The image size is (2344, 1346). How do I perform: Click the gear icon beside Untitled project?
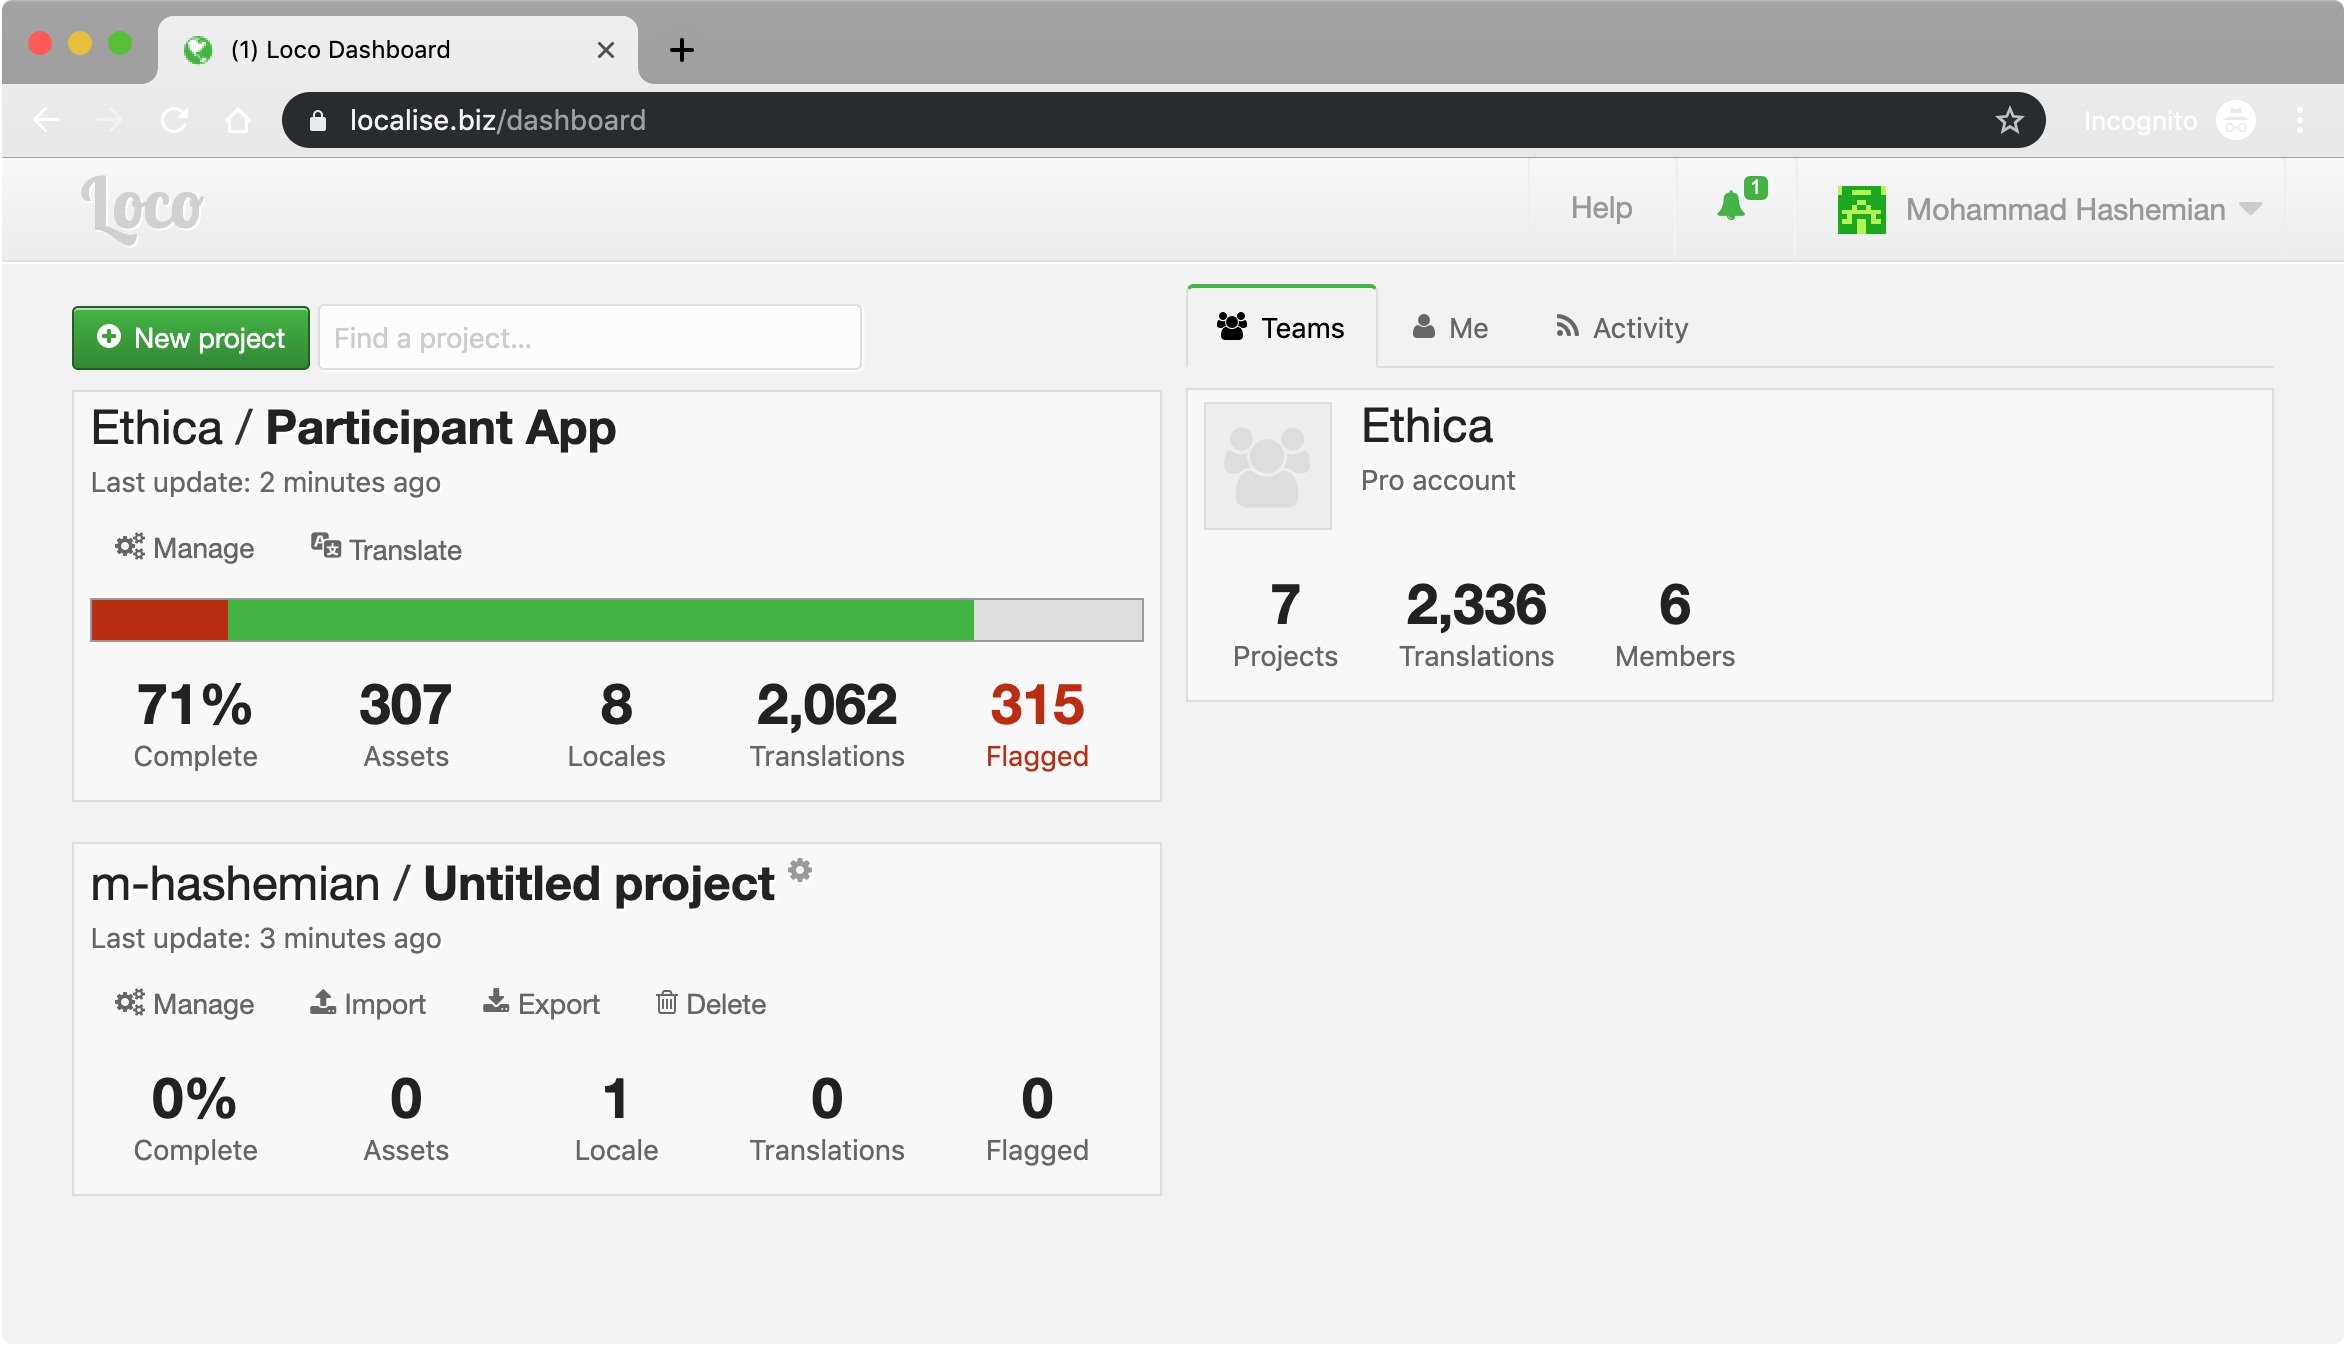[x=800, y=870]
